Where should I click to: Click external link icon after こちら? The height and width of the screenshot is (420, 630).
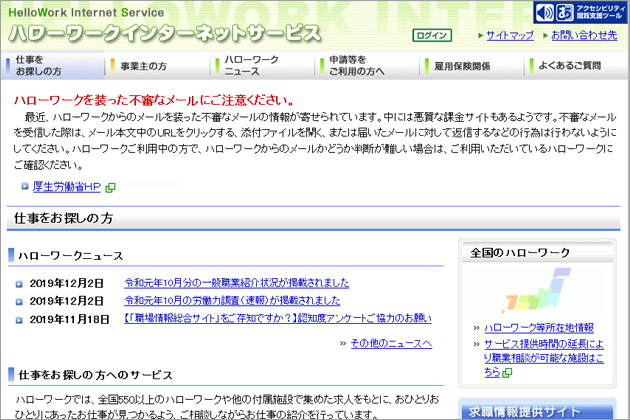[507, 372]
